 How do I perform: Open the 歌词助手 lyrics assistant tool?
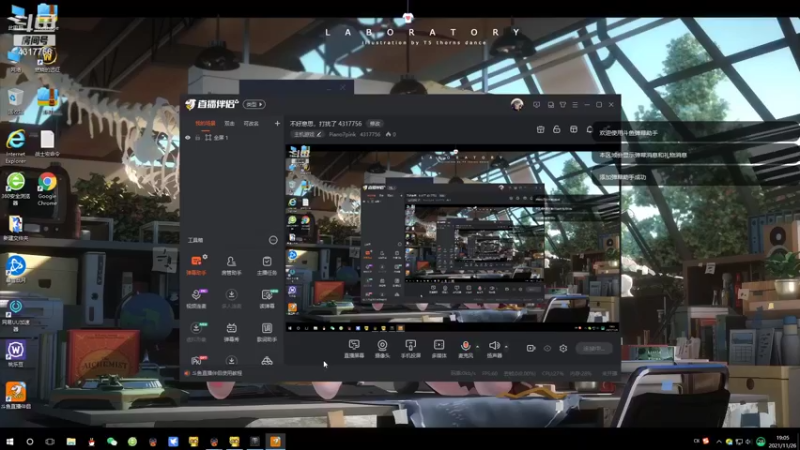click(x=266, y=332)
